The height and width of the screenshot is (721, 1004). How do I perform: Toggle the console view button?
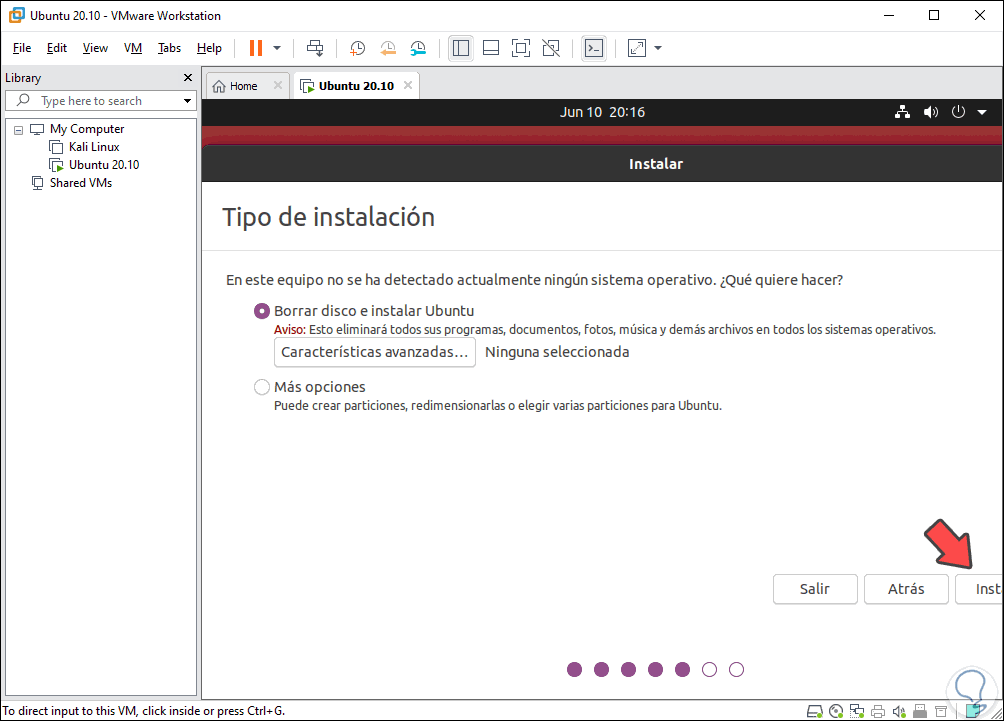tap(594, 48)
